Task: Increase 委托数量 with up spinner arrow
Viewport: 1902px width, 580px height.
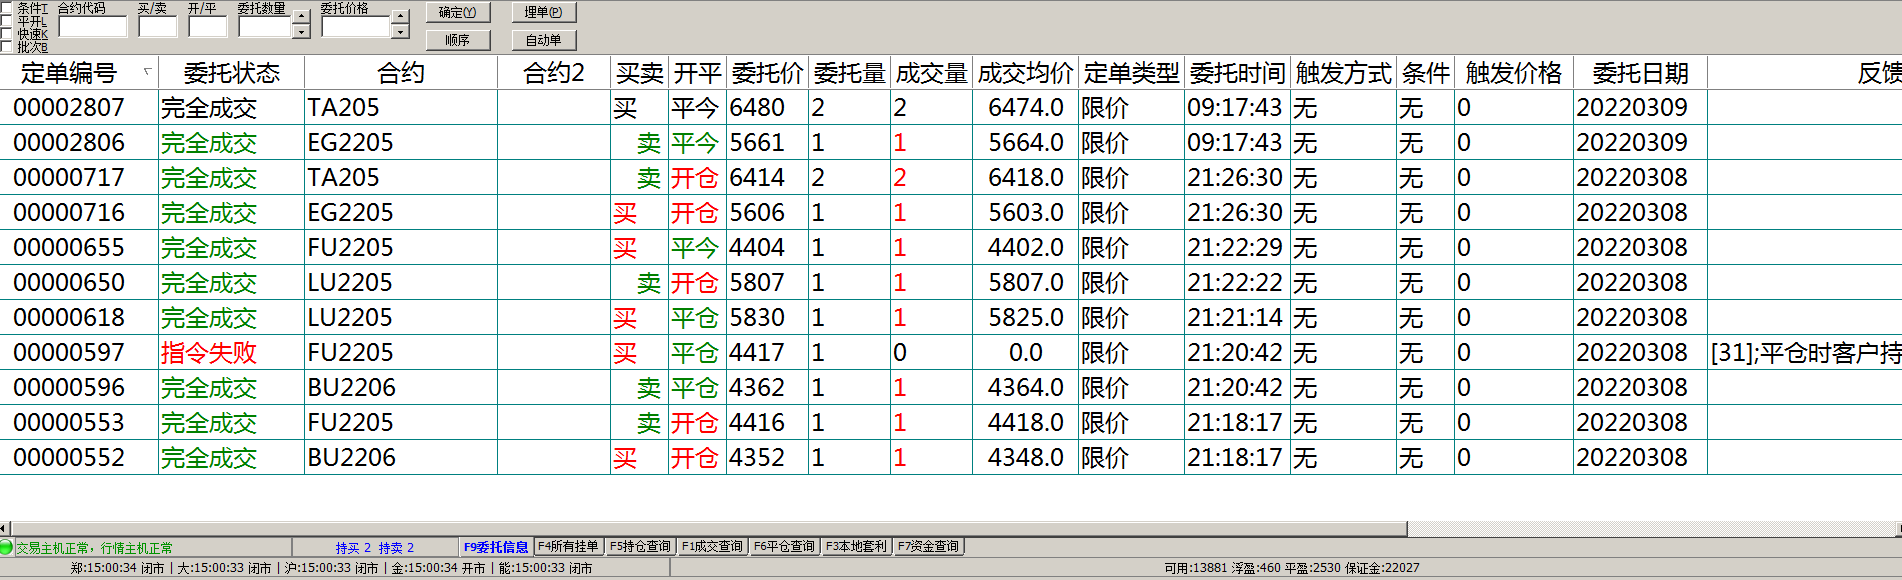Action: point(301,18)
